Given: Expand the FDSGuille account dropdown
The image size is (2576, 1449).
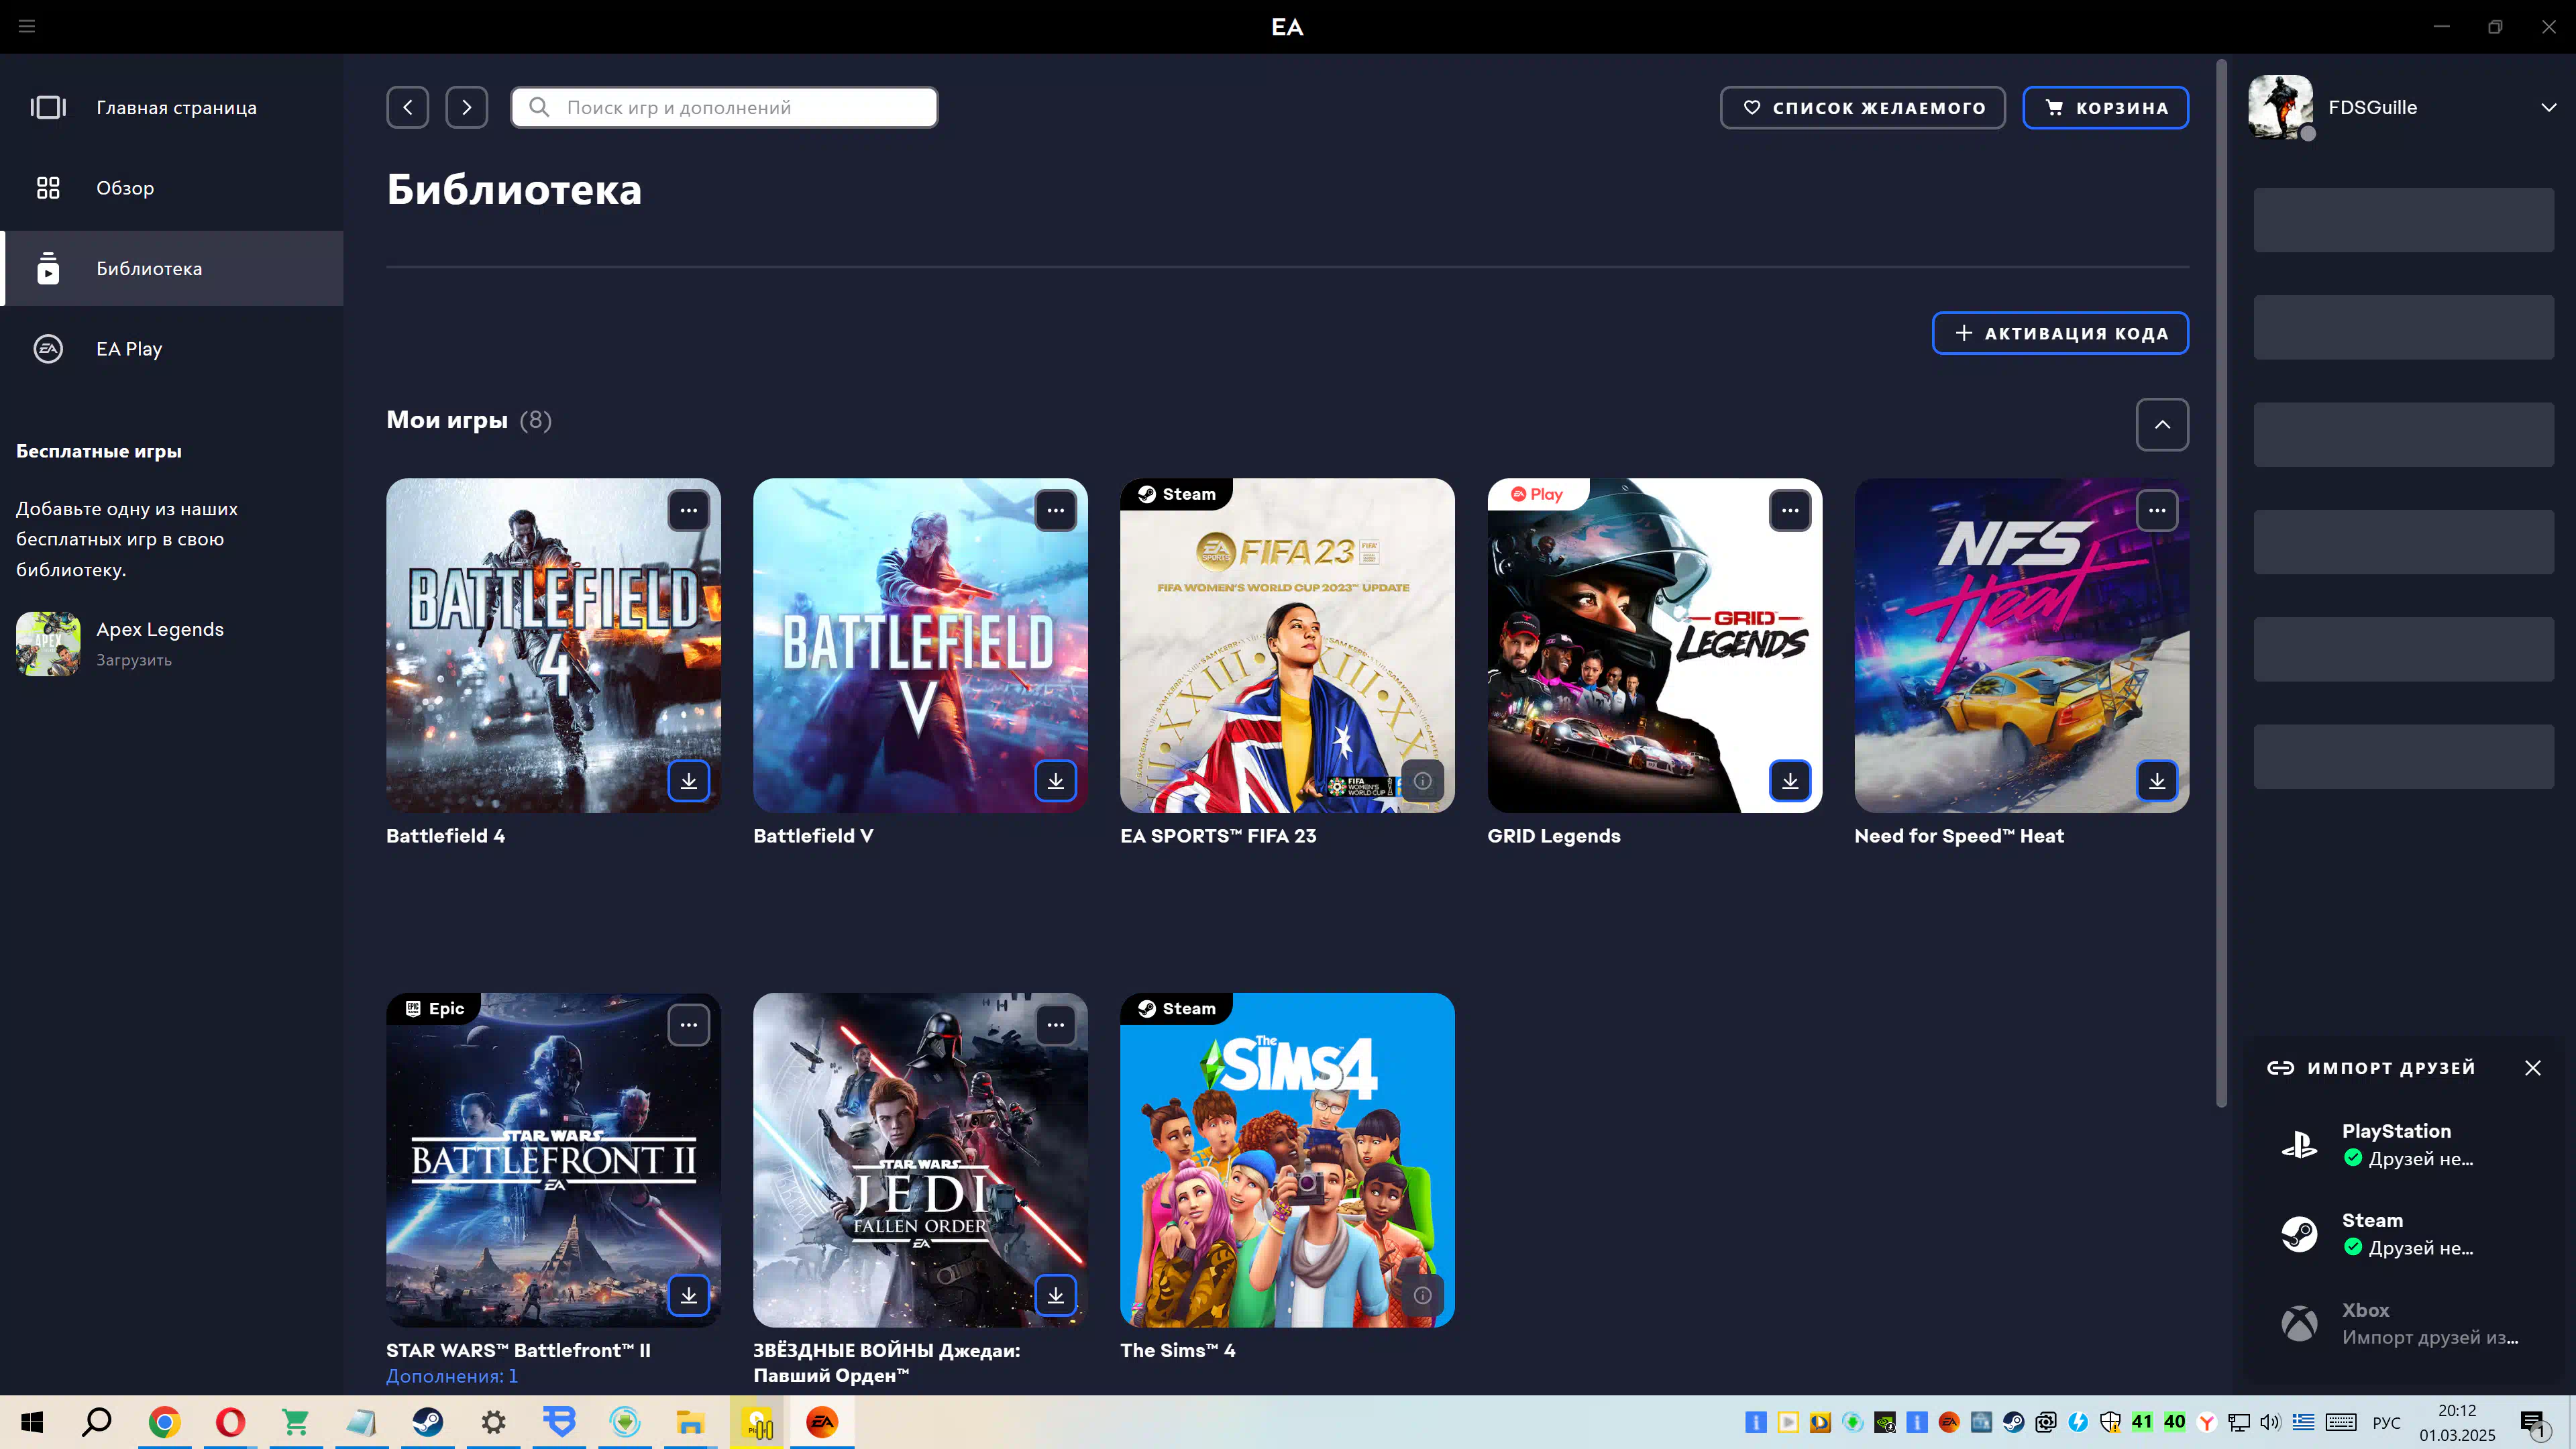Looking at the screenshot, I should pyautogui.click(x=2548, y=107).
